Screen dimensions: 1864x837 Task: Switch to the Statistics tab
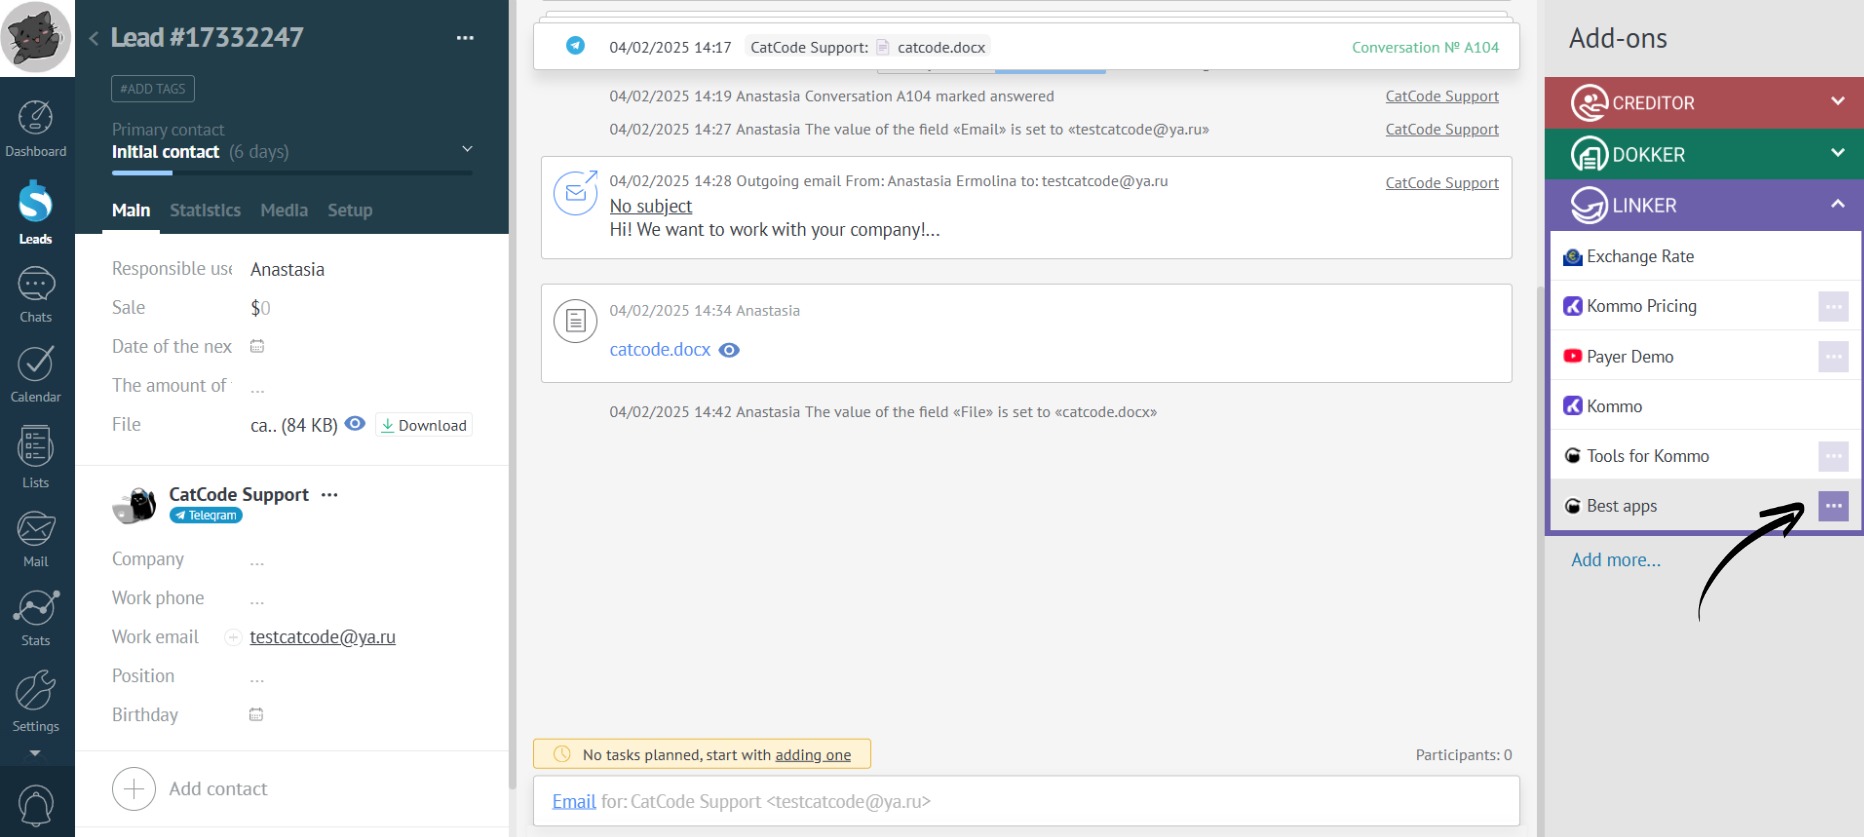point(205,210)
